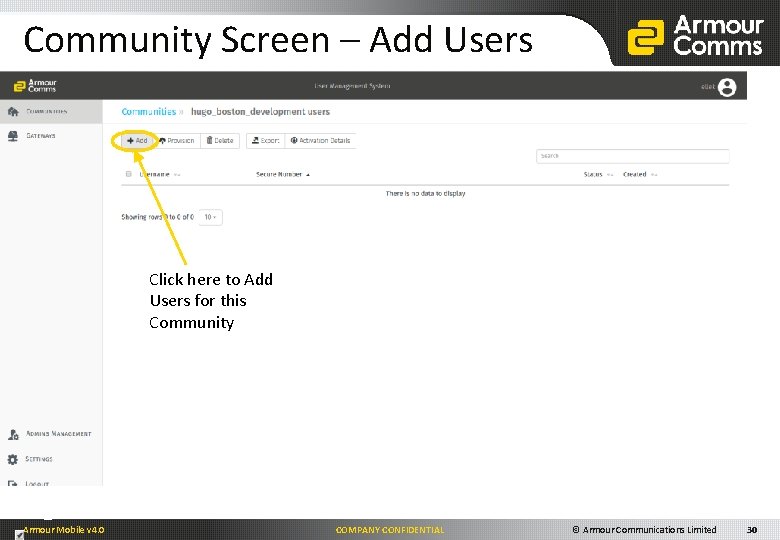Click 'Showing rows 0 to 0 of 0' text

(158, 217)
